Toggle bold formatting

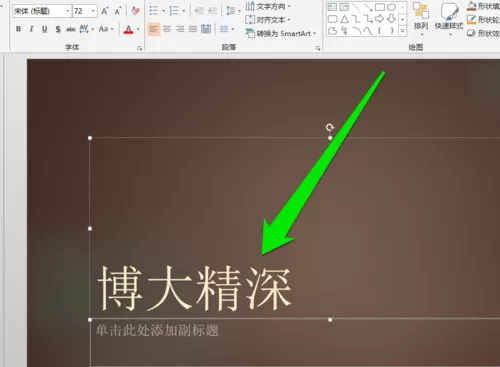click(19, 29)
